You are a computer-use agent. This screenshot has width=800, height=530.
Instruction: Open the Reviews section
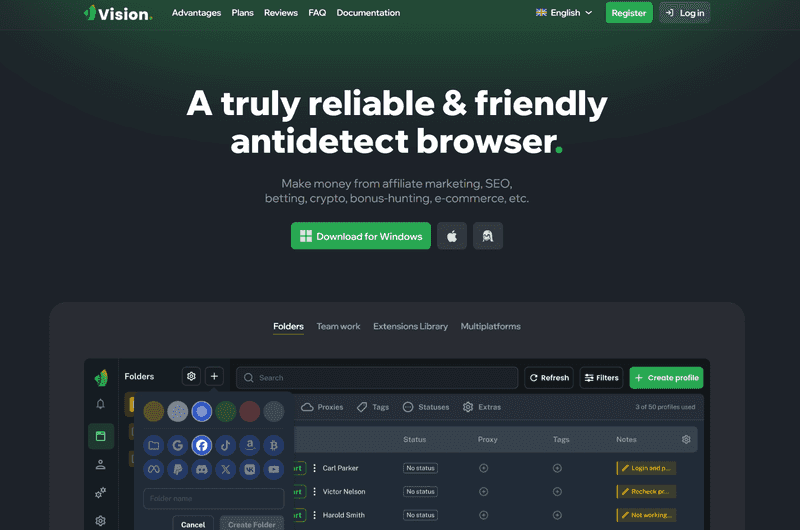[281, 13]
